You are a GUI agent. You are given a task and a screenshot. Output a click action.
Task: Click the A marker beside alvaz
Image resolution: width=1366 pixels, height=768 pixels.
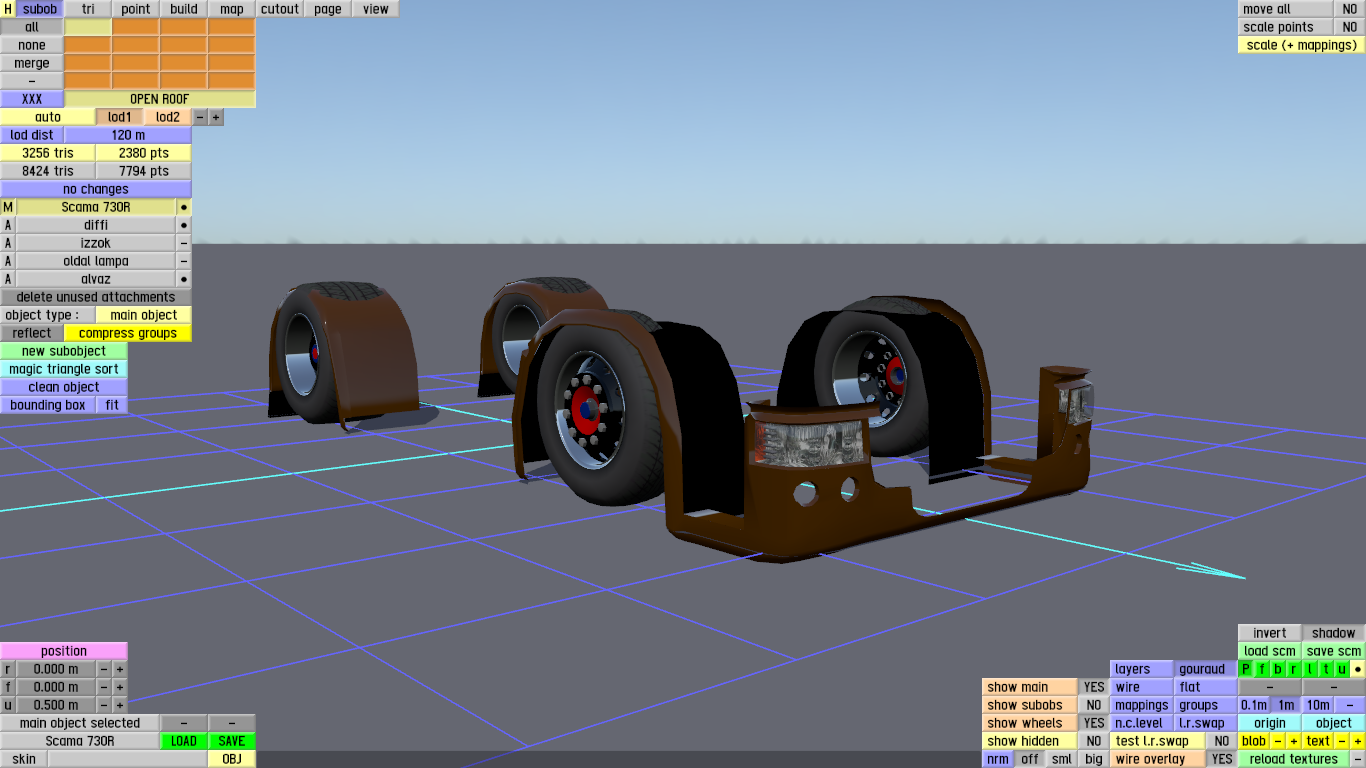tap(8, 279)
